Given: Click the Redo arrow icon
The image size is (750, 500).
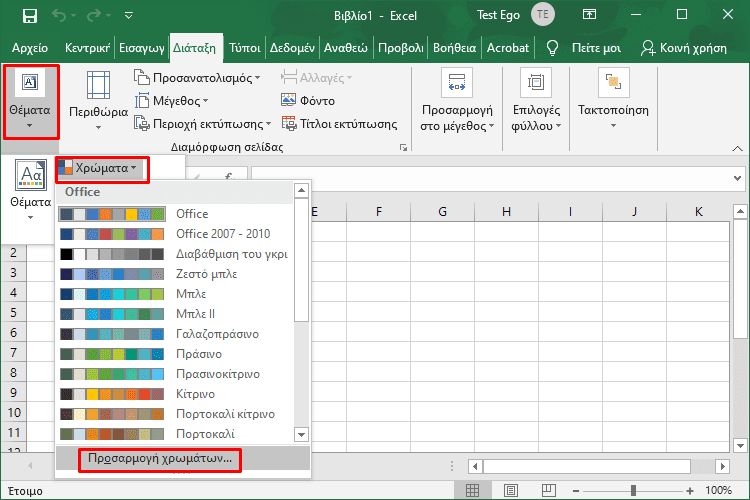Looking at the screenshot, I should coord(94,16).
